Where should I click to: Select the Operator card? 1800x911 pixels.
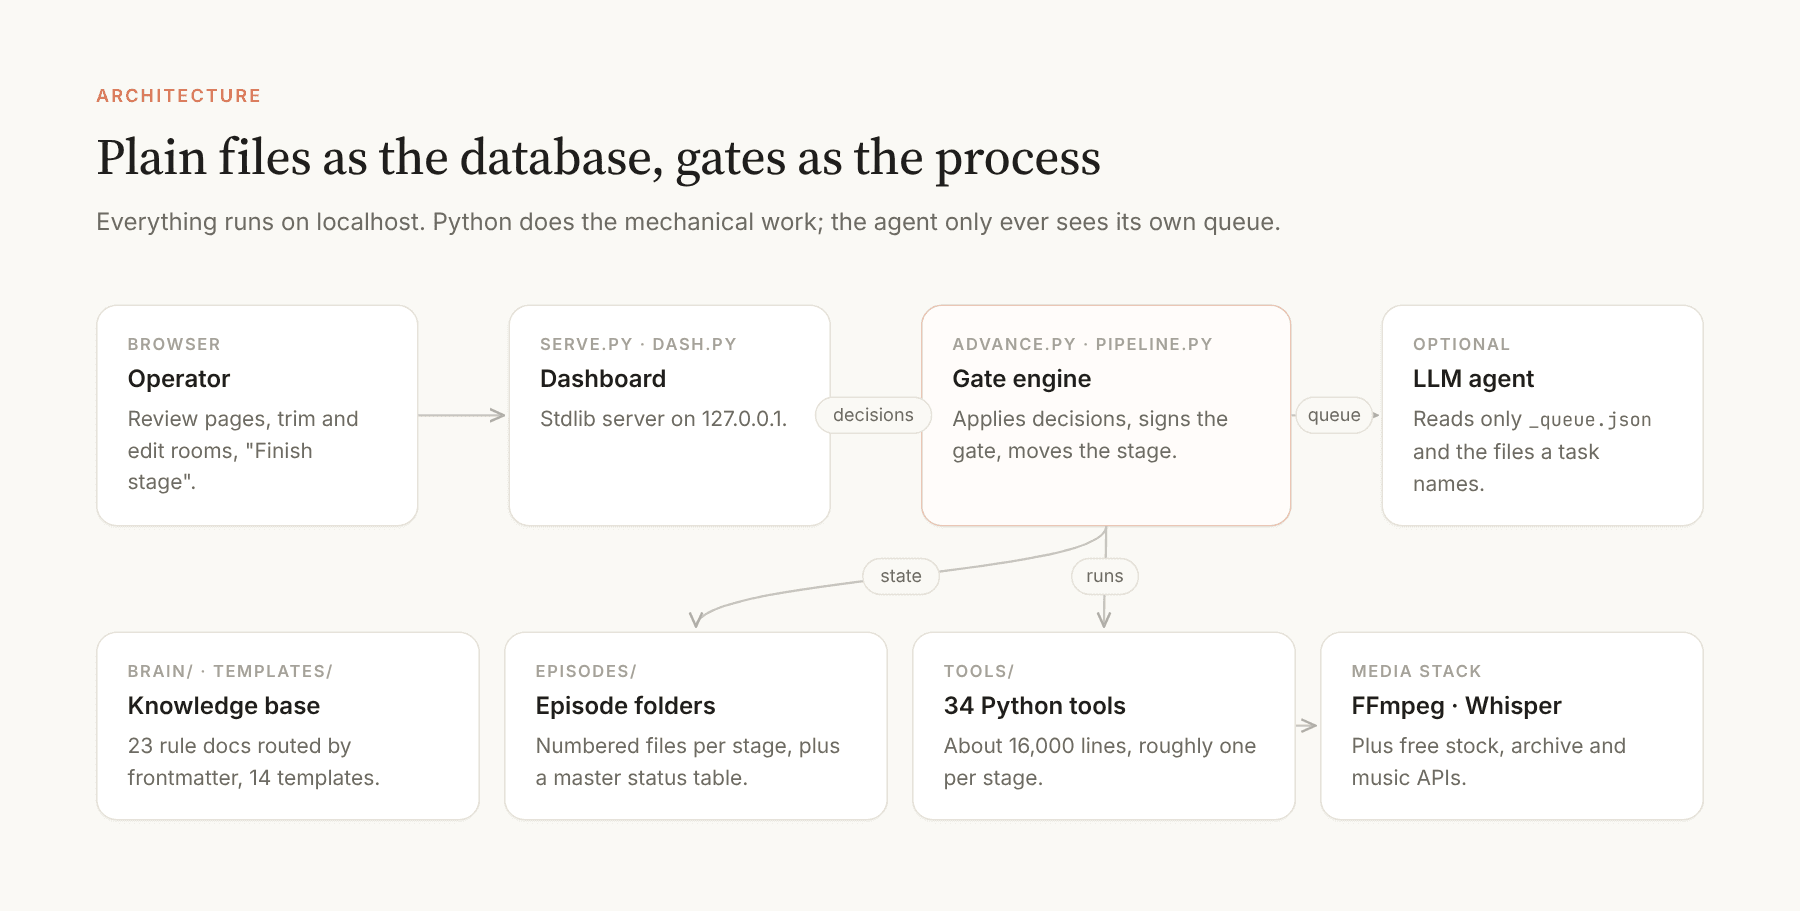pos(257,415)
